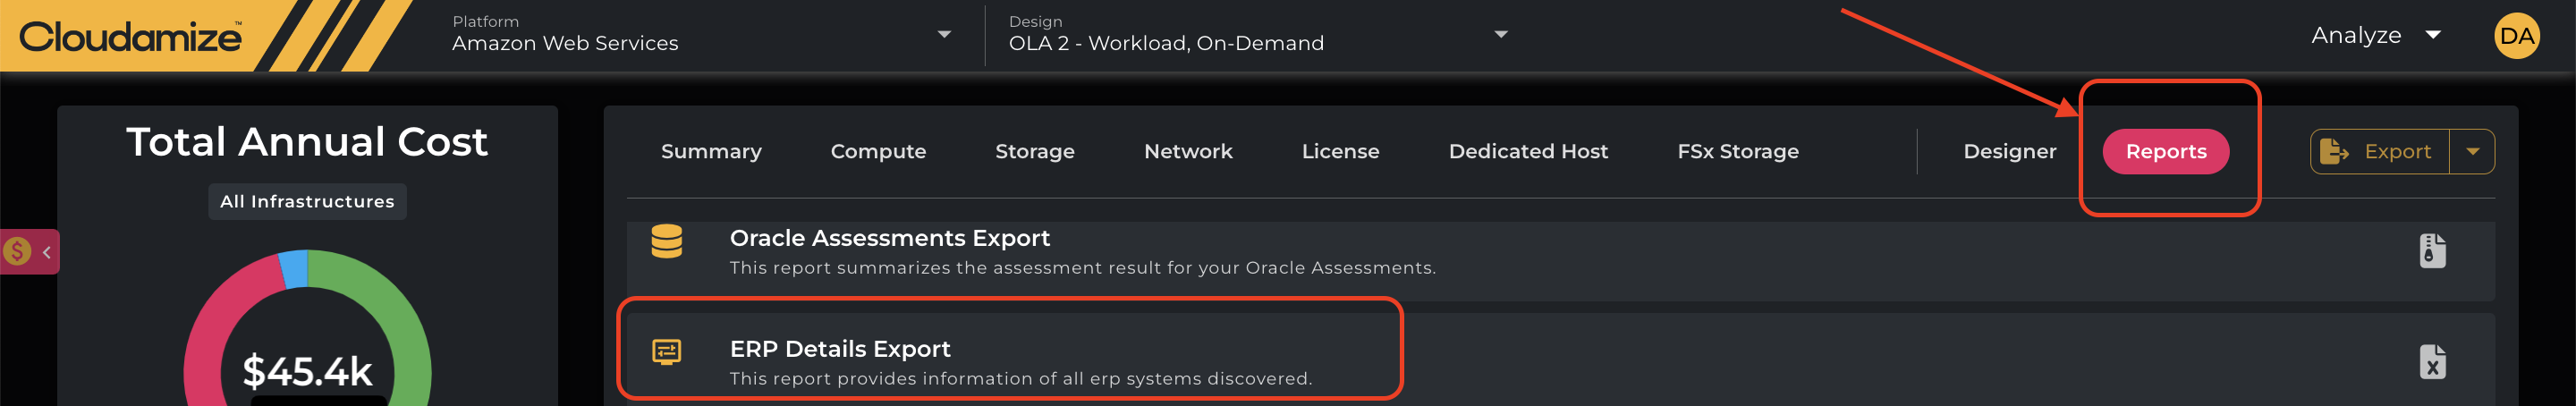Open the Platform dropdown
2576x406 pixels.
pos(943,35)
